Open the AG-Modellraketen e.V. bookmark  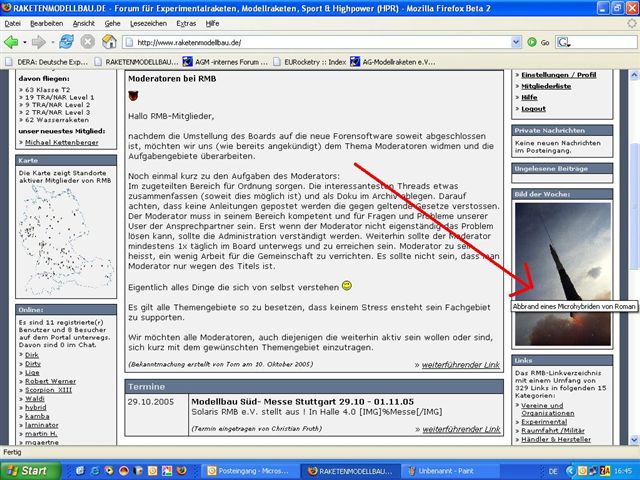tap(393, 62)
